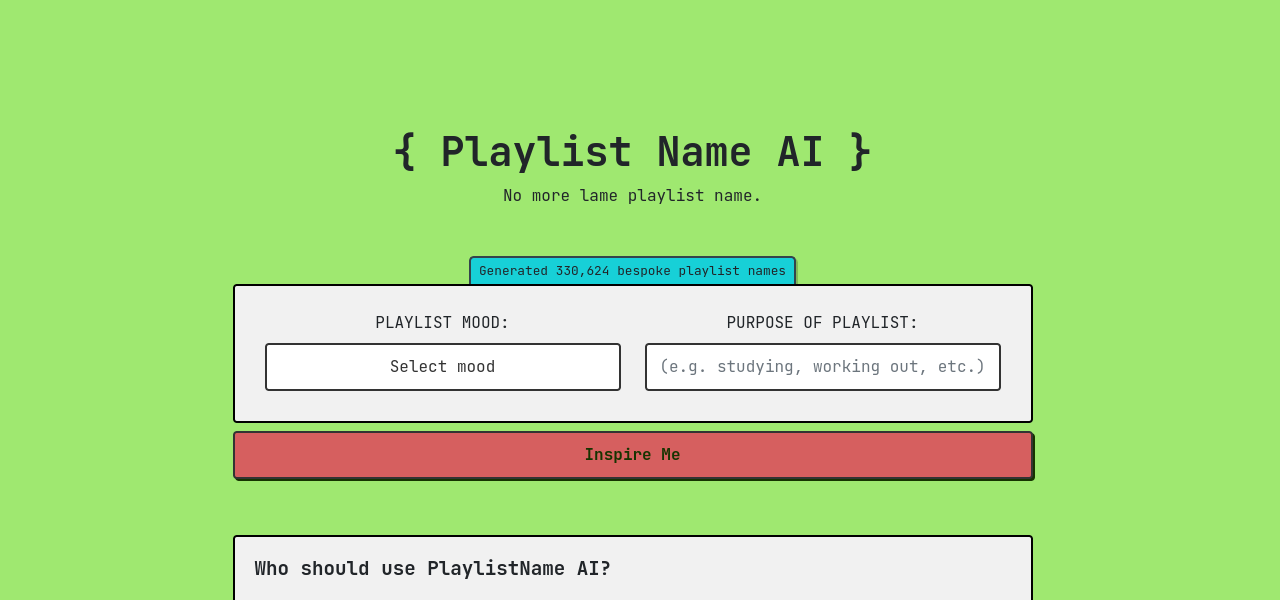
Task: Click the Playlist Name AI main title
Action: [x=632, y=152]
